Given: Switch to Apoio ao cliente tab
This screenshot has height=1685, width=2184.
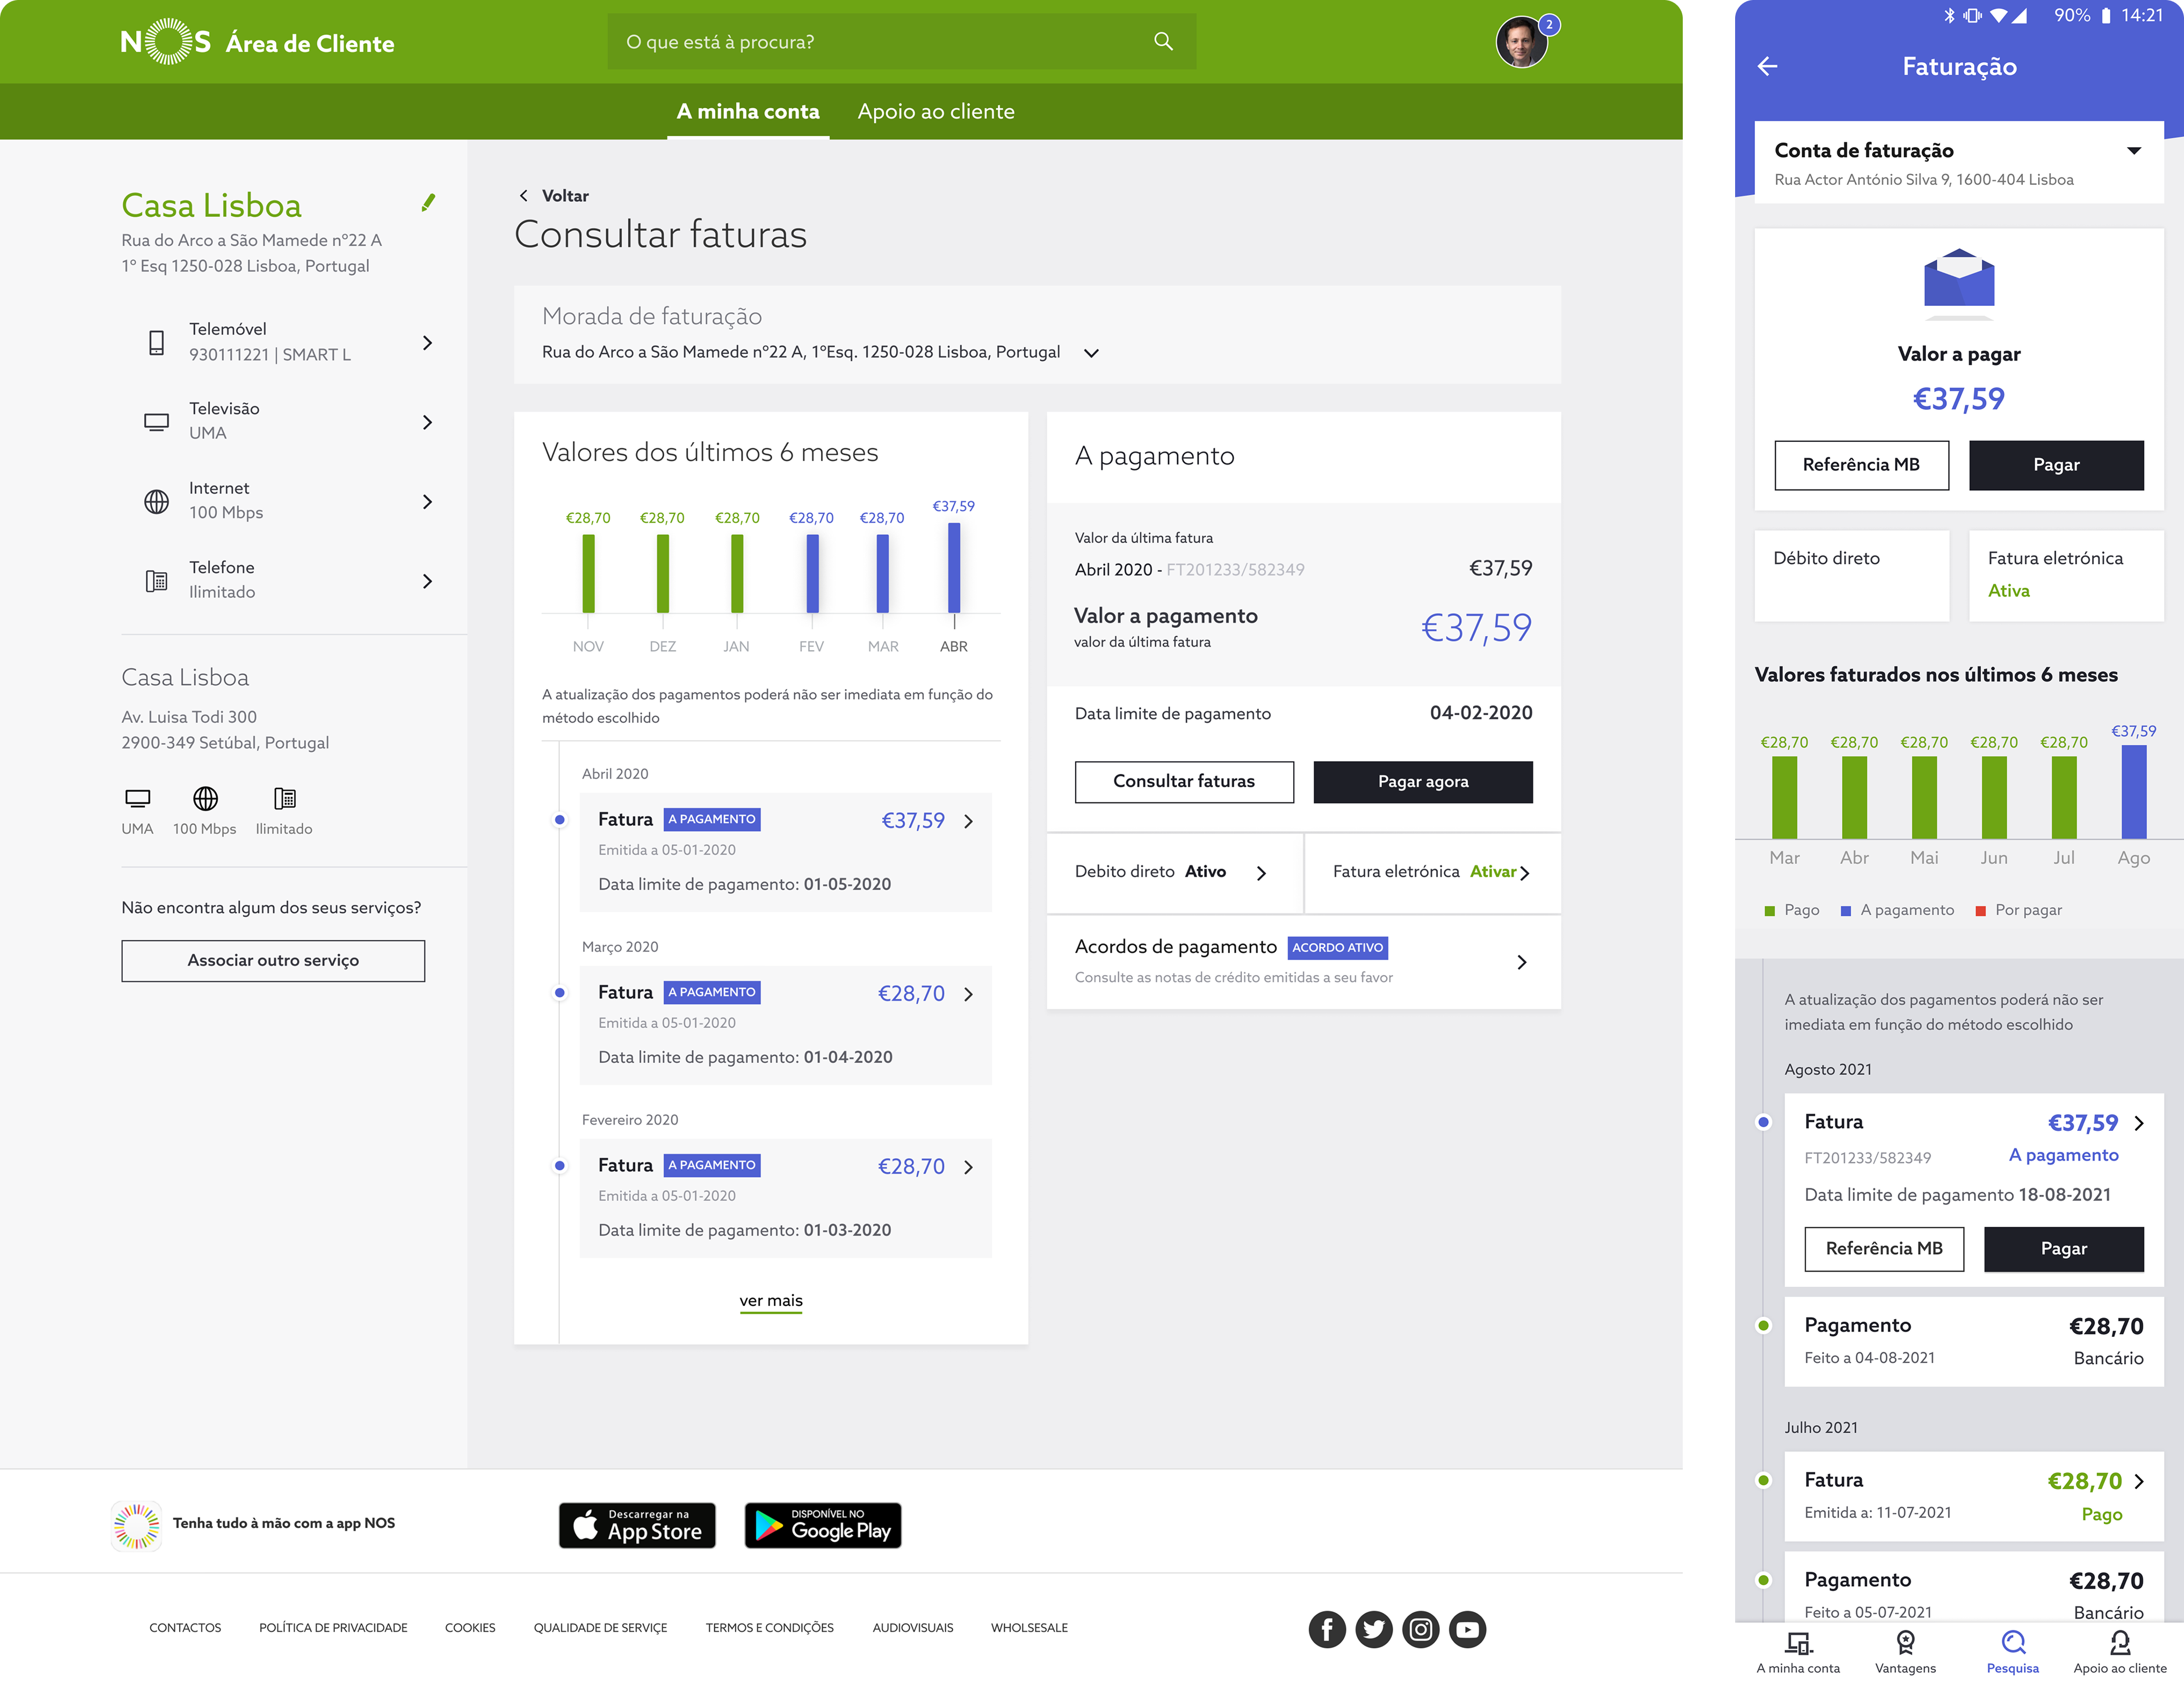Looking at the screenshot, I should 936,112.
